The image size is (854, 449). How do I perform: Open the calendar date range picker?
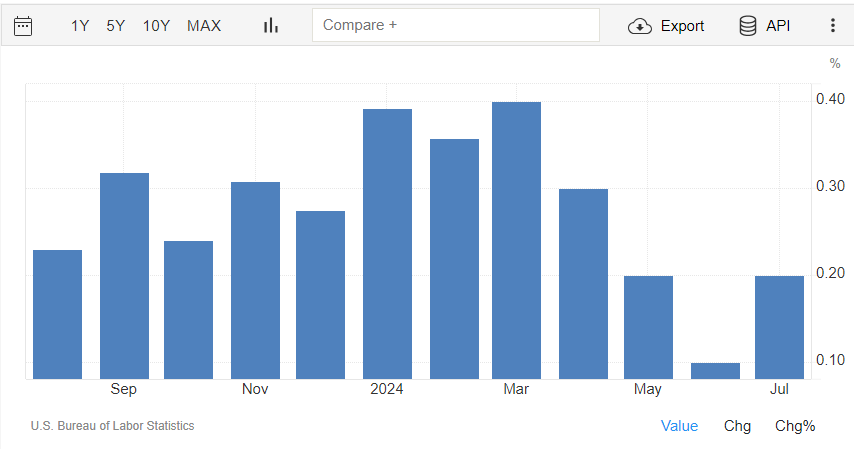click(23, 26)
